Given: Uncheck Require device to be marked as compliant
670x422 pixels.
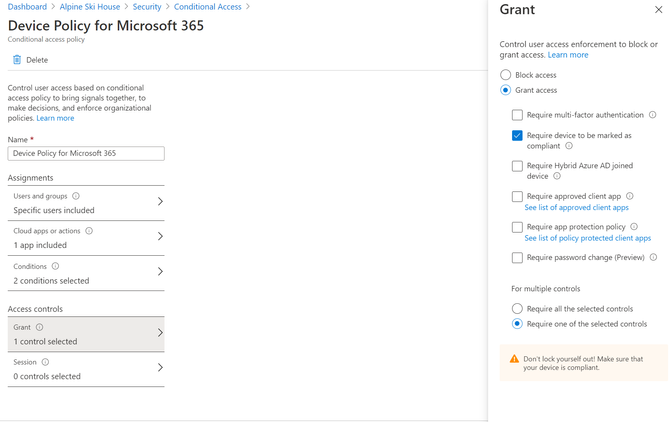Looking at the screenshot, I should coord(517,135).
